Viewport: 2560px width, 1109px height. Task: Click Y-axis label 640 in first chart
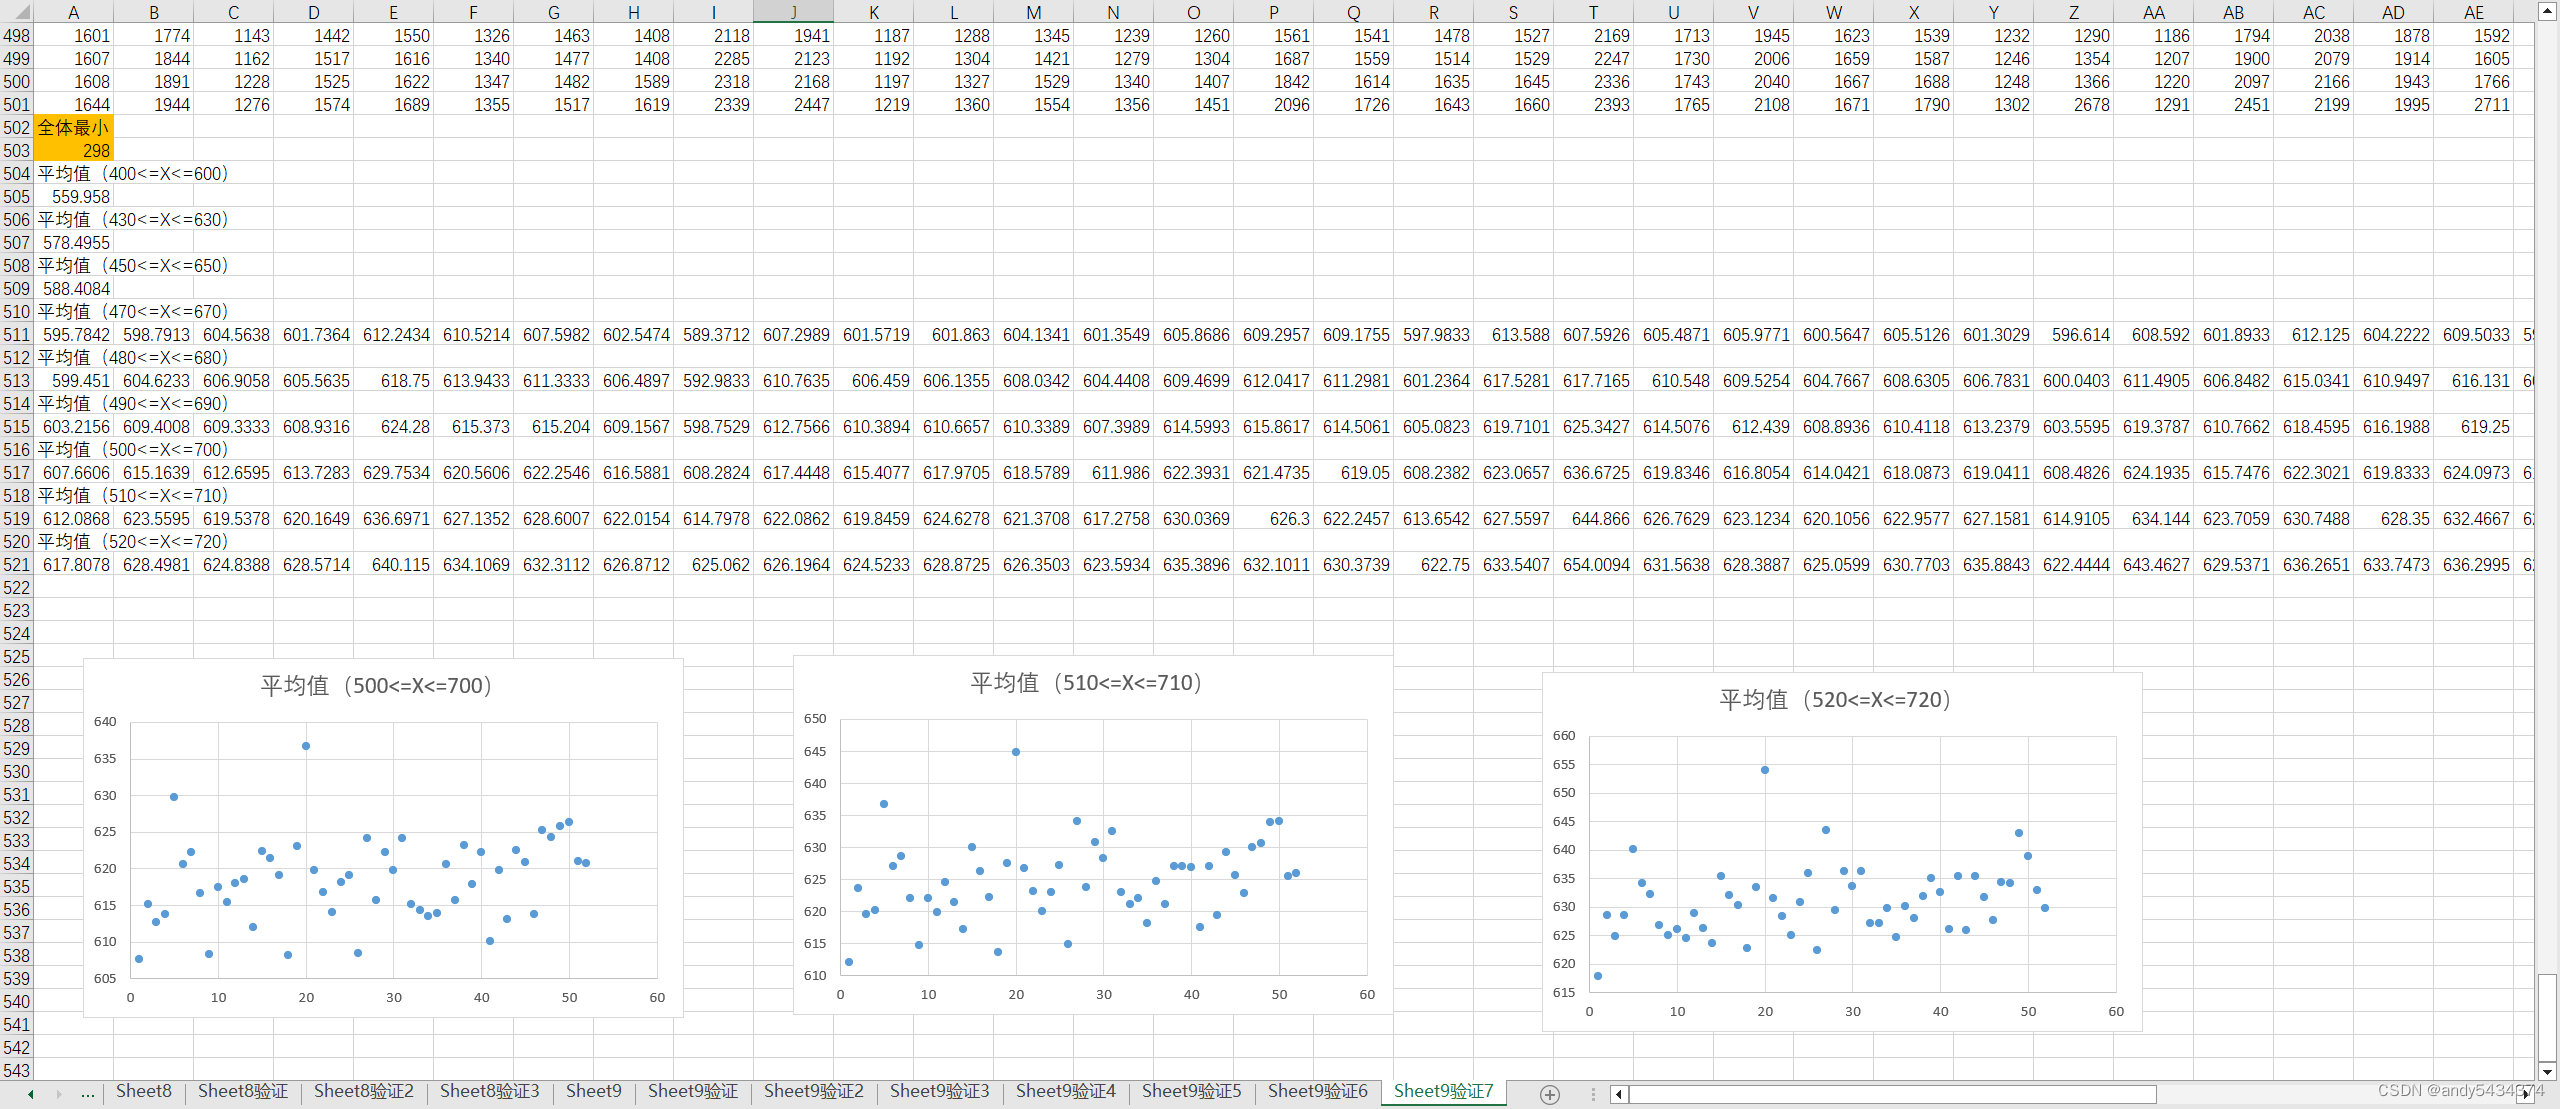(105, 722)
